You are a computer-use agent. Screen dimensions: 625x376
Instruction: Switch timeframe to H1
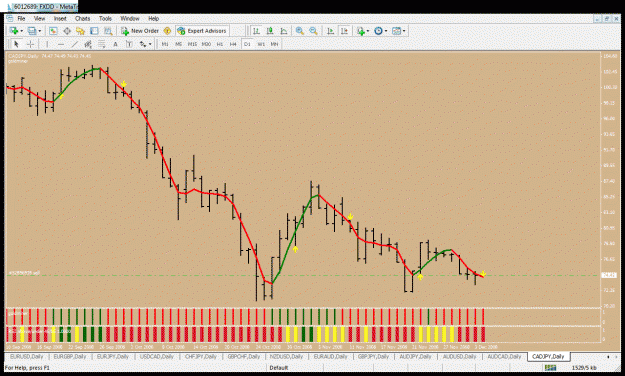[220, 44]
